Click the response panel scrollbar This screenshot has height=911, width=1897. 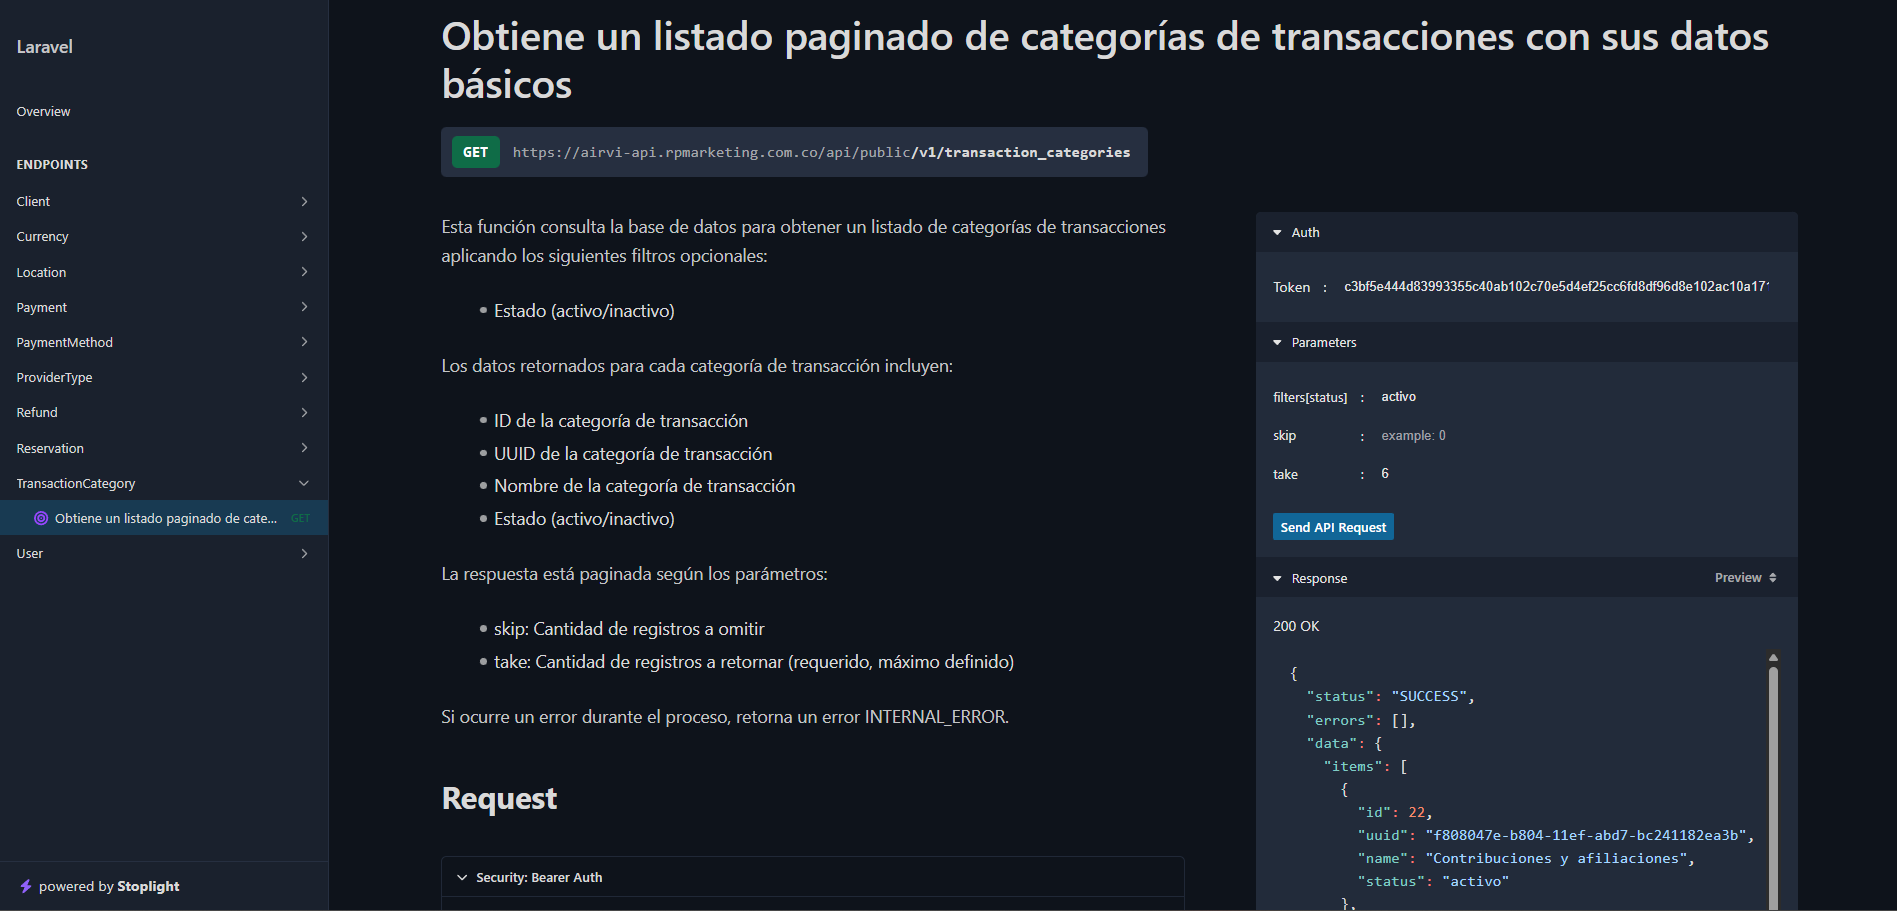(x=1773, y=780)
